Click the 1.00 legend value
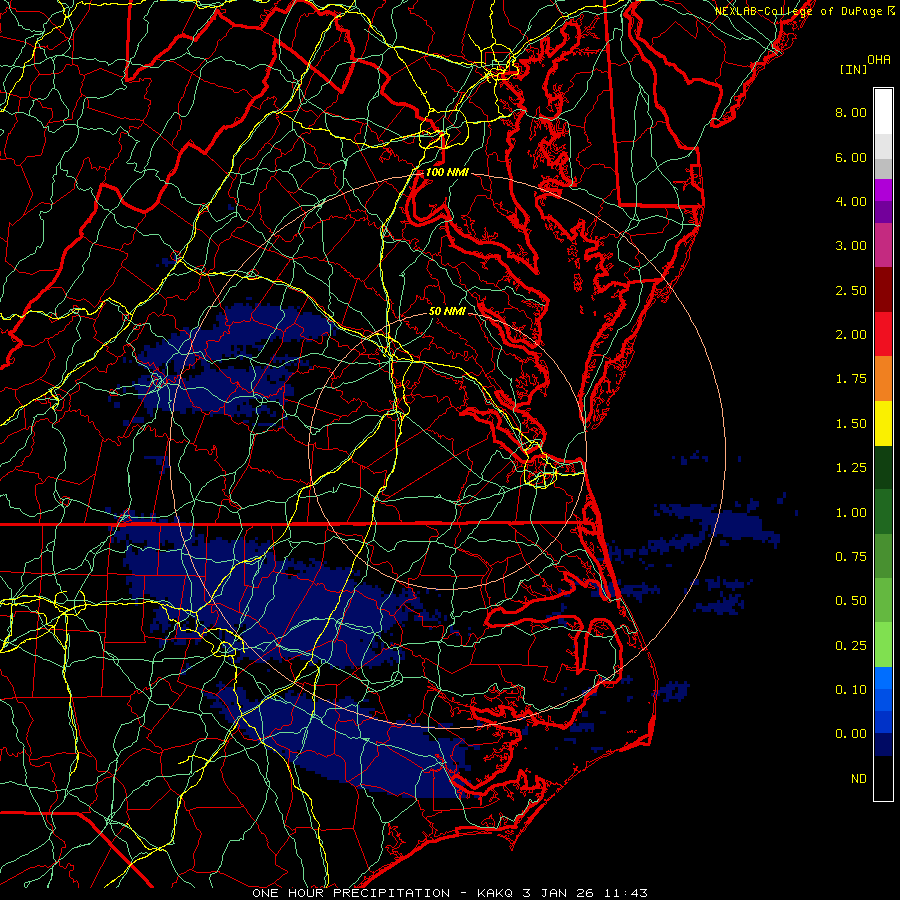Viewport: 900px width, 900px height. coord(851,513)
